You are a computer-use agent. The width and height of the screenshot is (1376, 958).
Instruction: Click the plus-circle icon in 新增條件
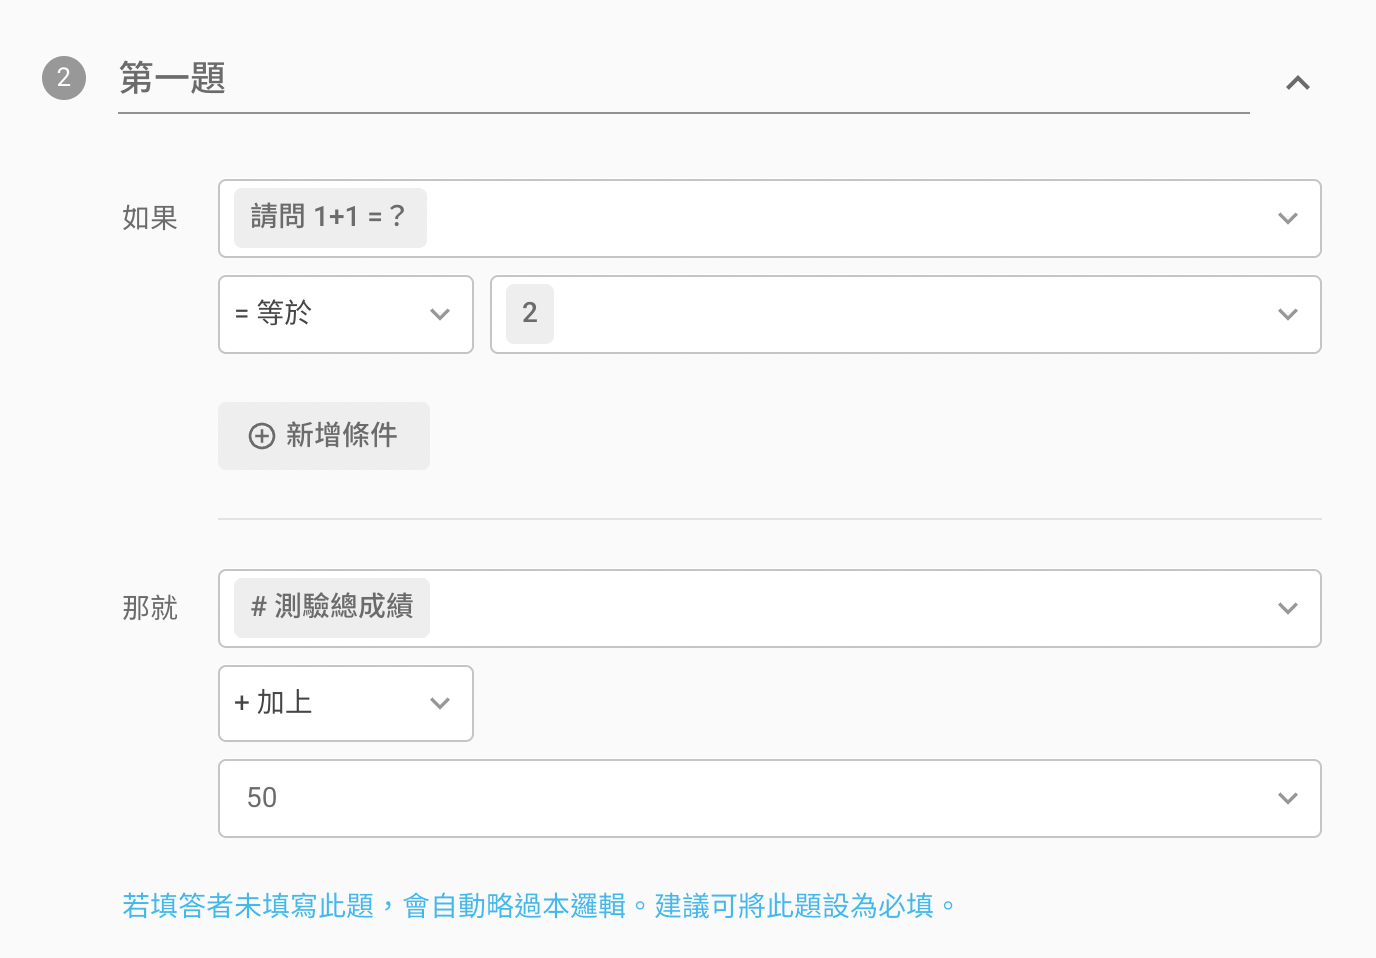click(262, 436)
